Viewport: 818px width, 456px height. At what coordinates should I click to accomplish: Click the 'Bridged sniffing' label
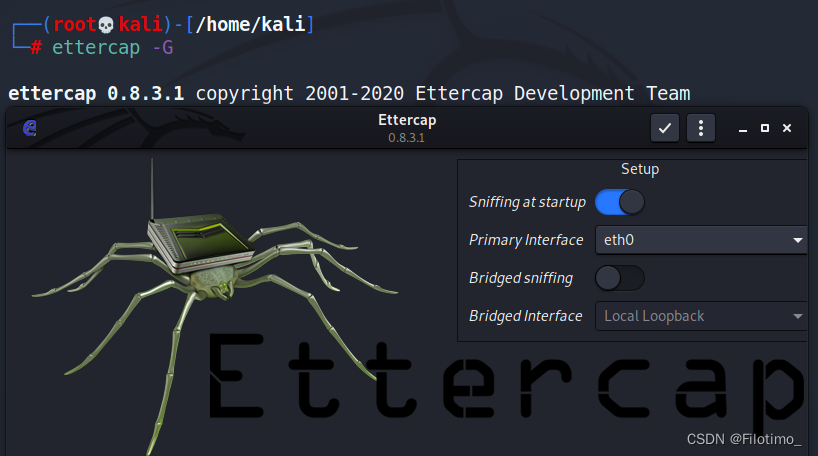pyautogui.click(x=521, y=278)
